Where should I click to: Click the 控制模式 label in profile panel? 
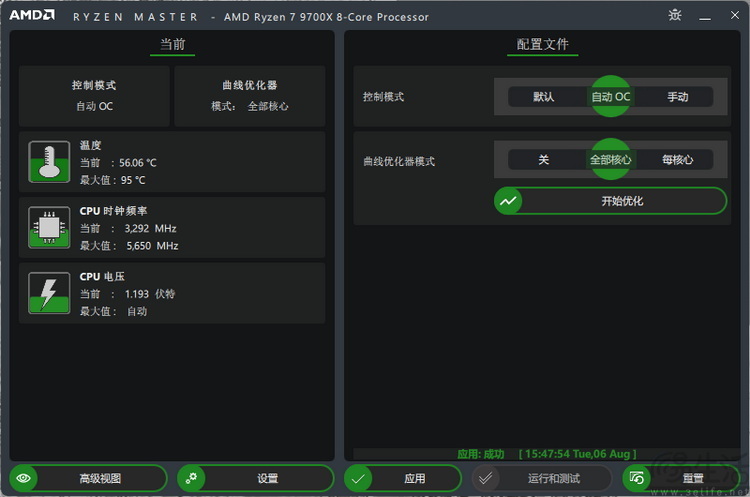tap(383, 97)
